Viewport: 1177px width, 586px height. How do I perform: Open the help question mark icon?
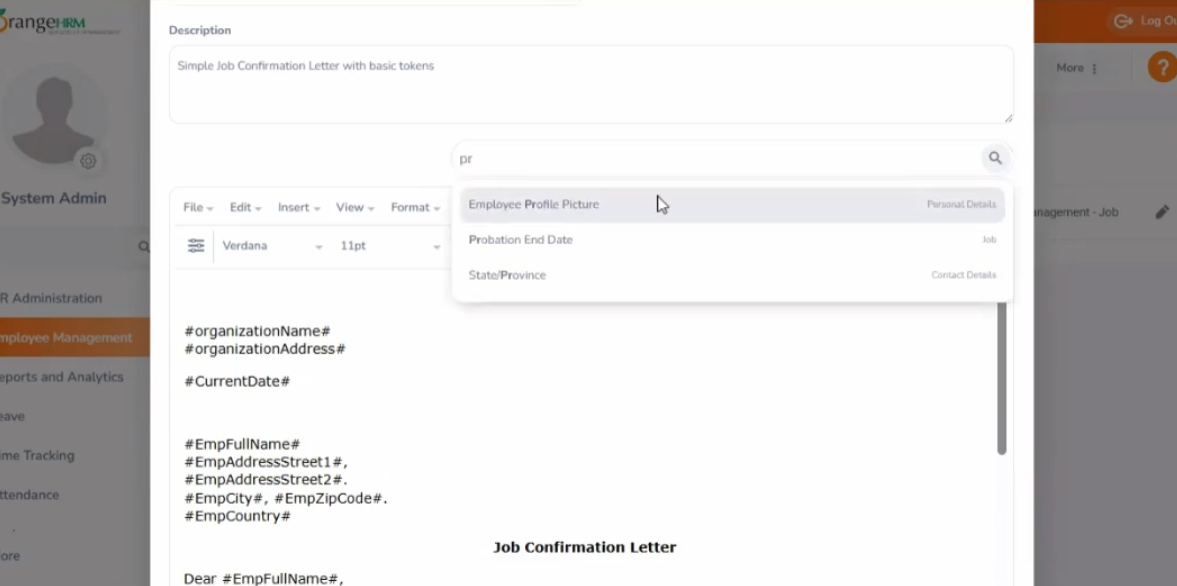click(1161, 68)
